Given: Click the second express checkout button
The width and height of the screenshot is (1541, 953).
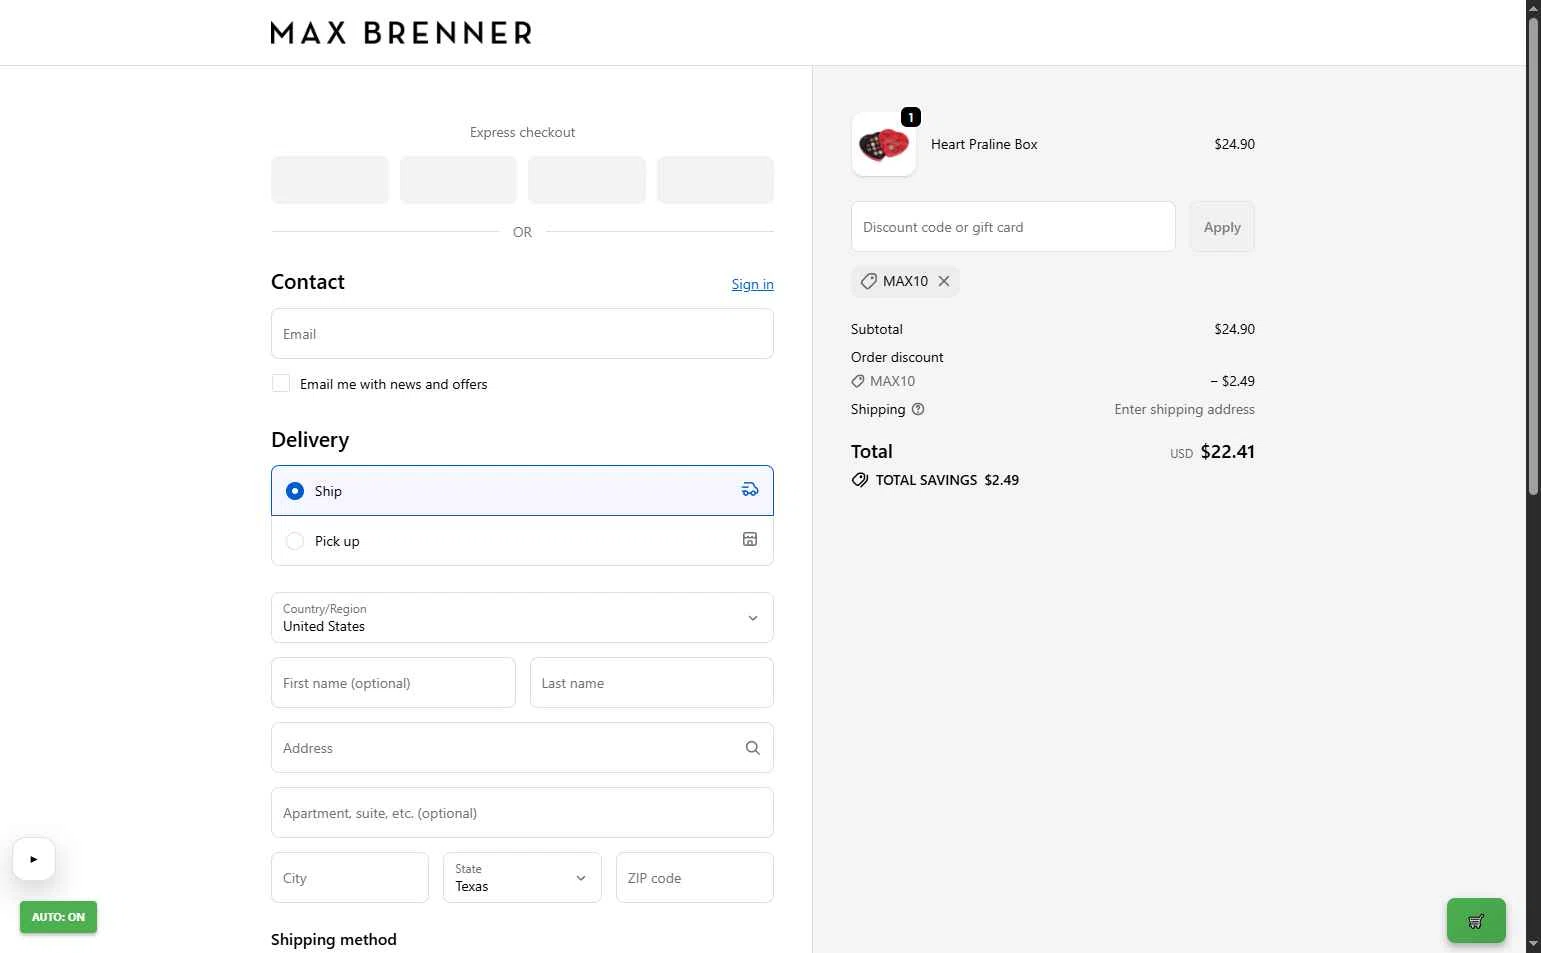Looking at the screenshot, I should click(458, 180).
